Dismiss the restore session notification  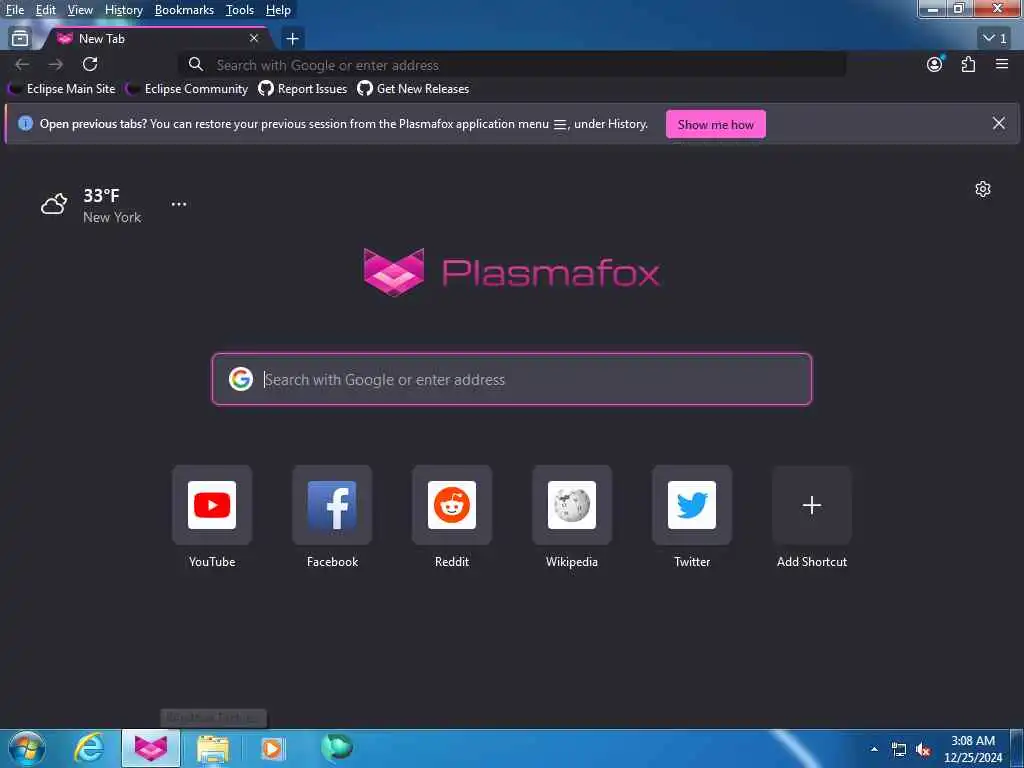[999, 123]
